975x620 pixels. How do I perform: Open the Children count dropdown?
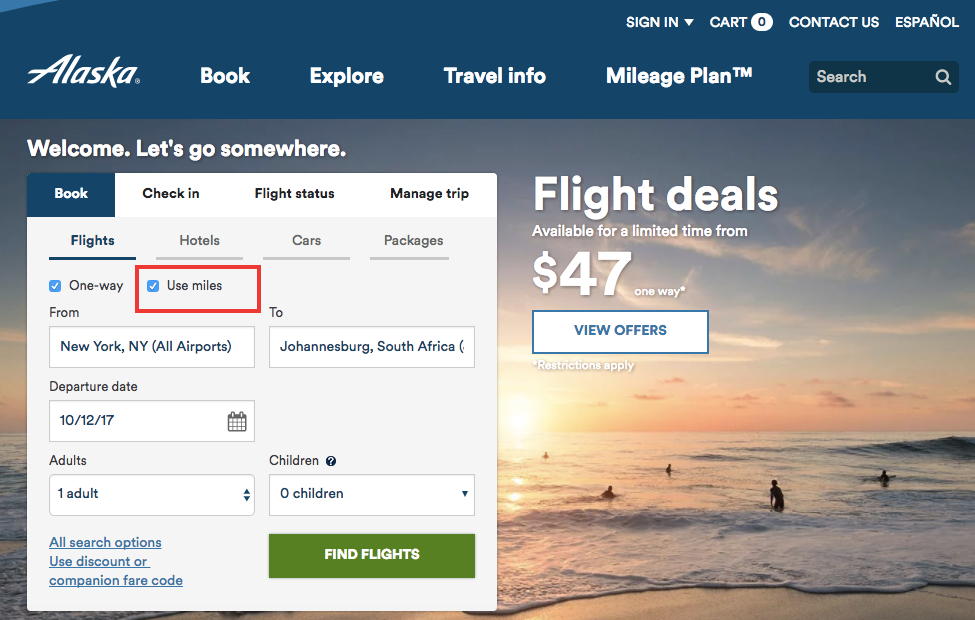coord(371,494)
